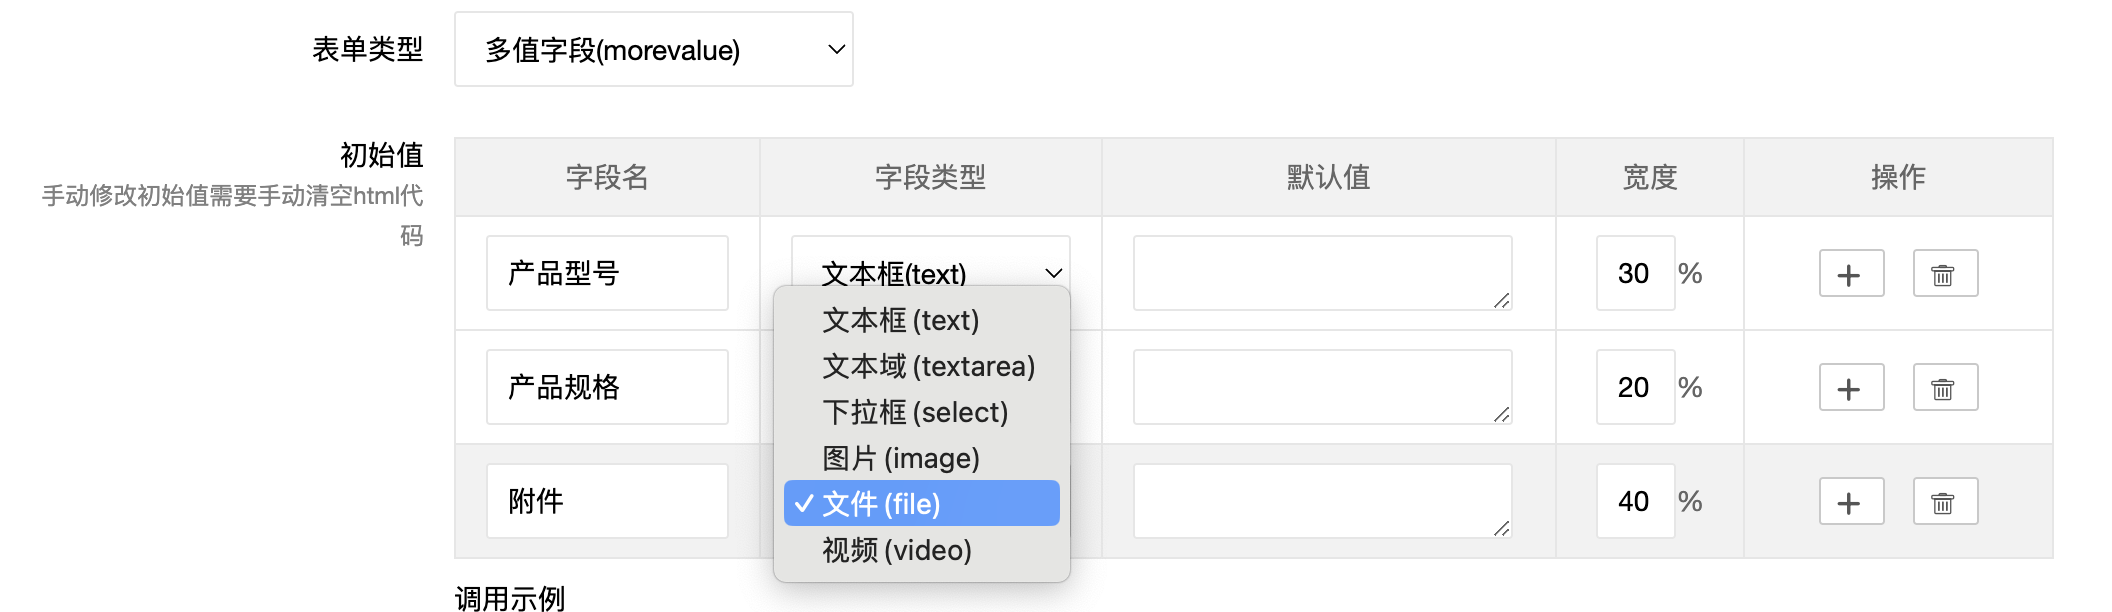Click the 产品型号 field name input
The height and width of the screenshot is (612, 2112).
(607, 273)
